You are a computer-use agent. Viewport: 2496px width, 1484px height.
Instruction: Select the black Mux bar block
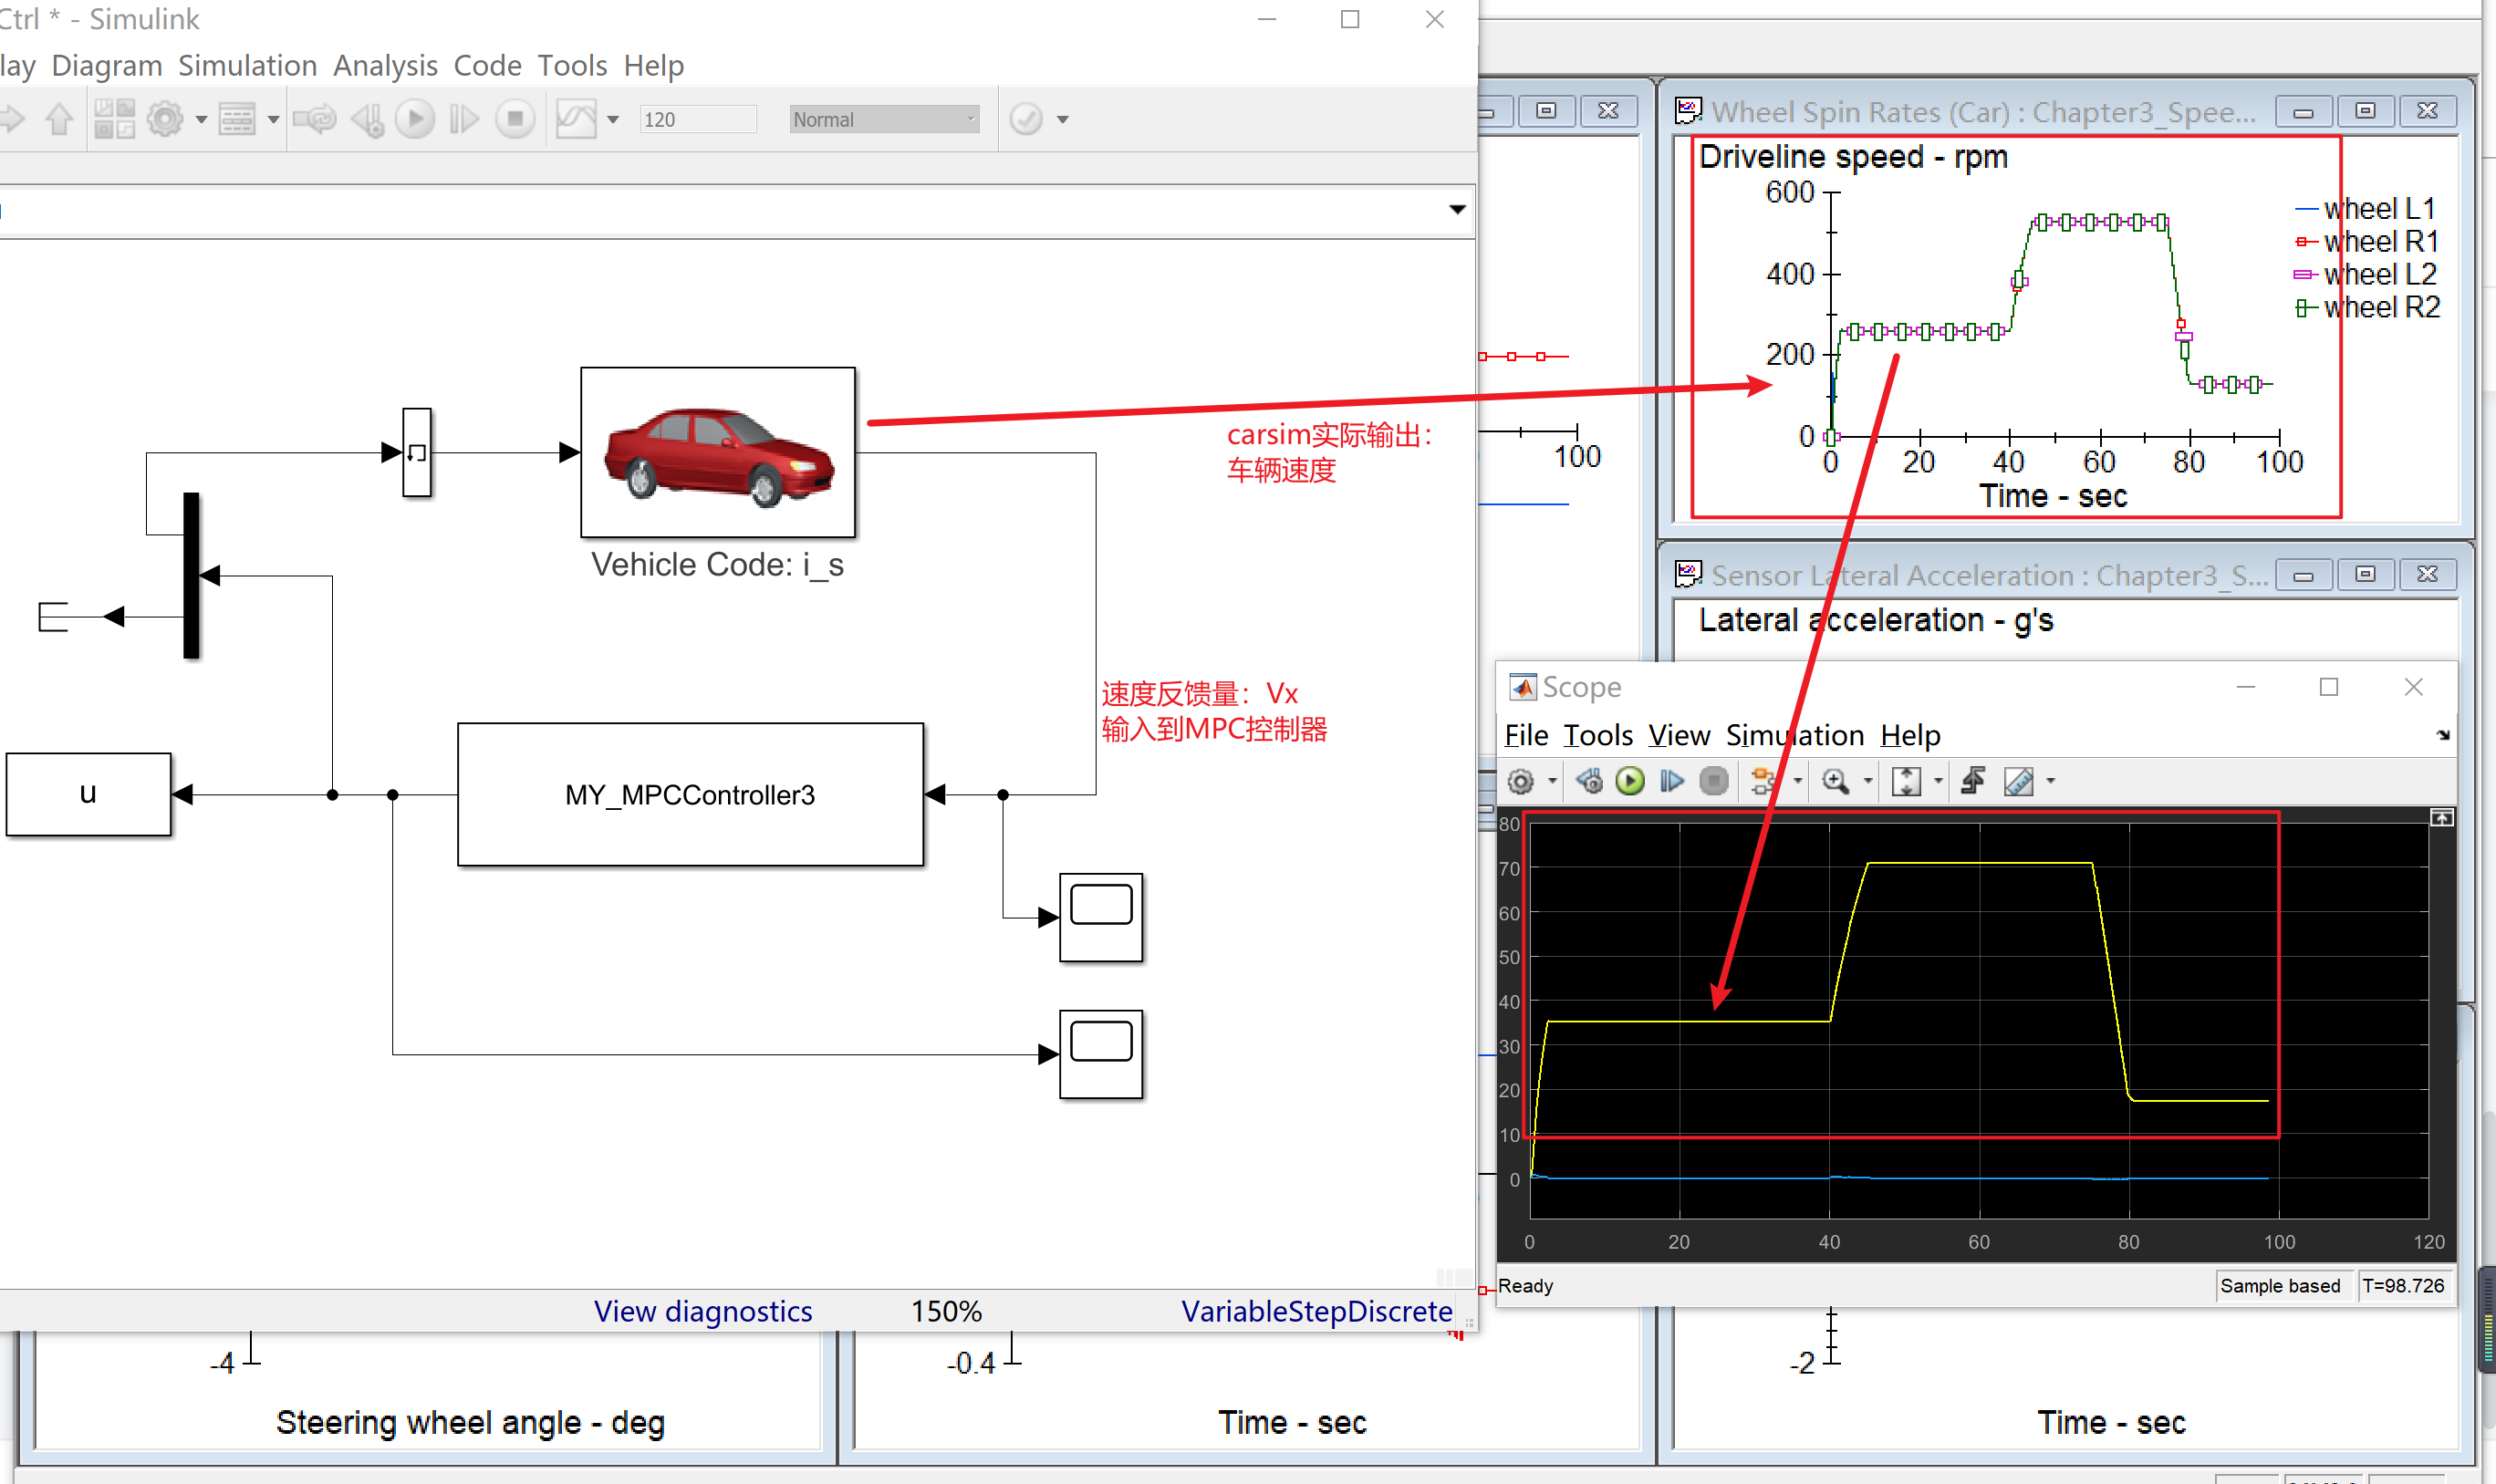tap(191, 575)
